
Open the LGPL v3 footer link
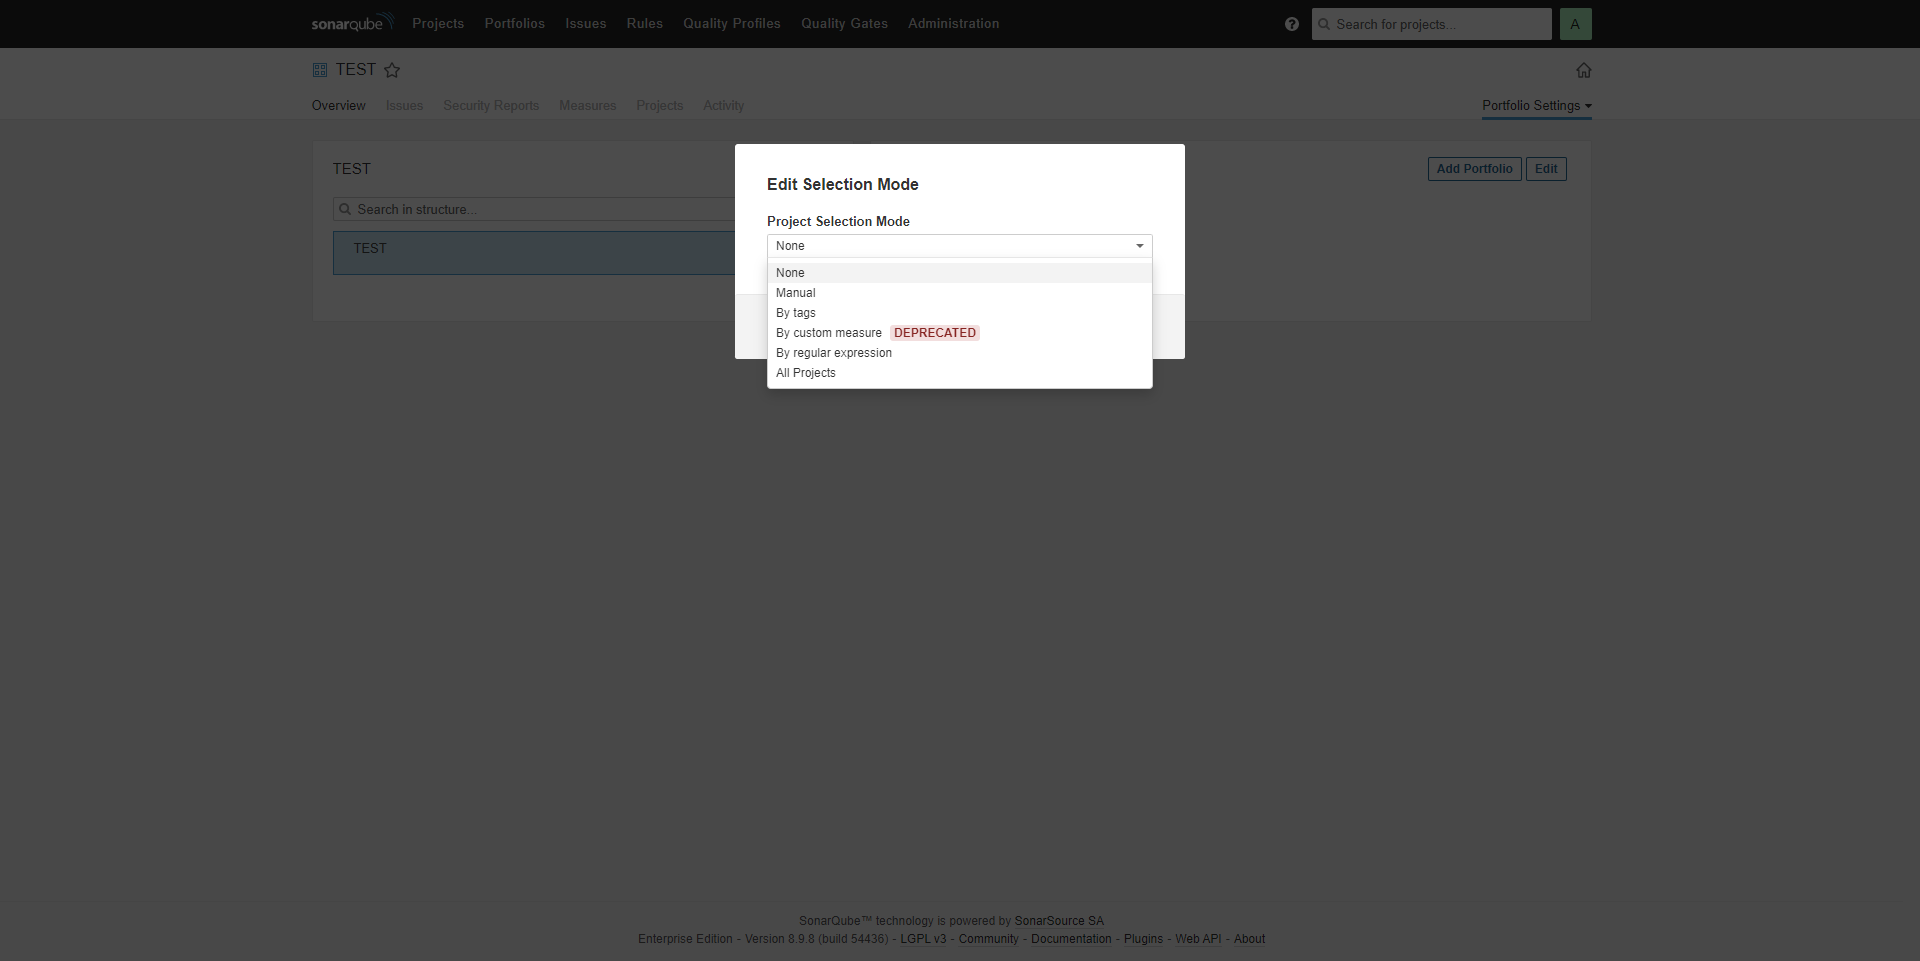point(923,939)
